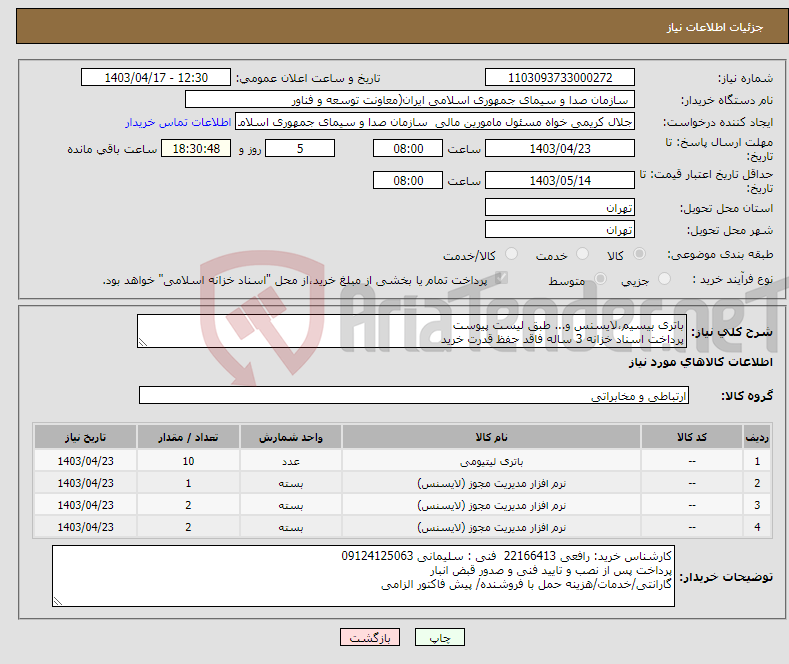Click the goods group ارتباطی و مخابراتی field
Screen dimensions: 789x664
click(414, 395)
